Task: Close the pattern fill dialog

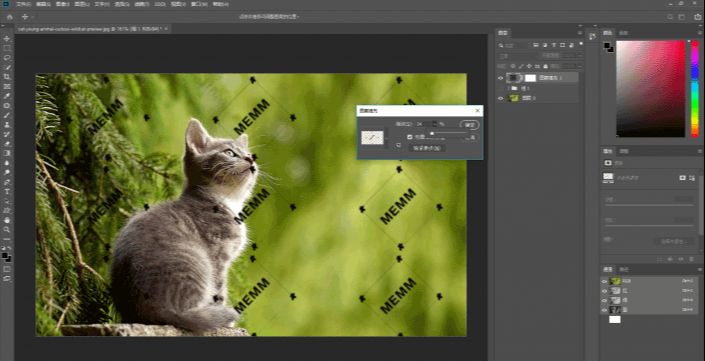Action: point(477,111)
